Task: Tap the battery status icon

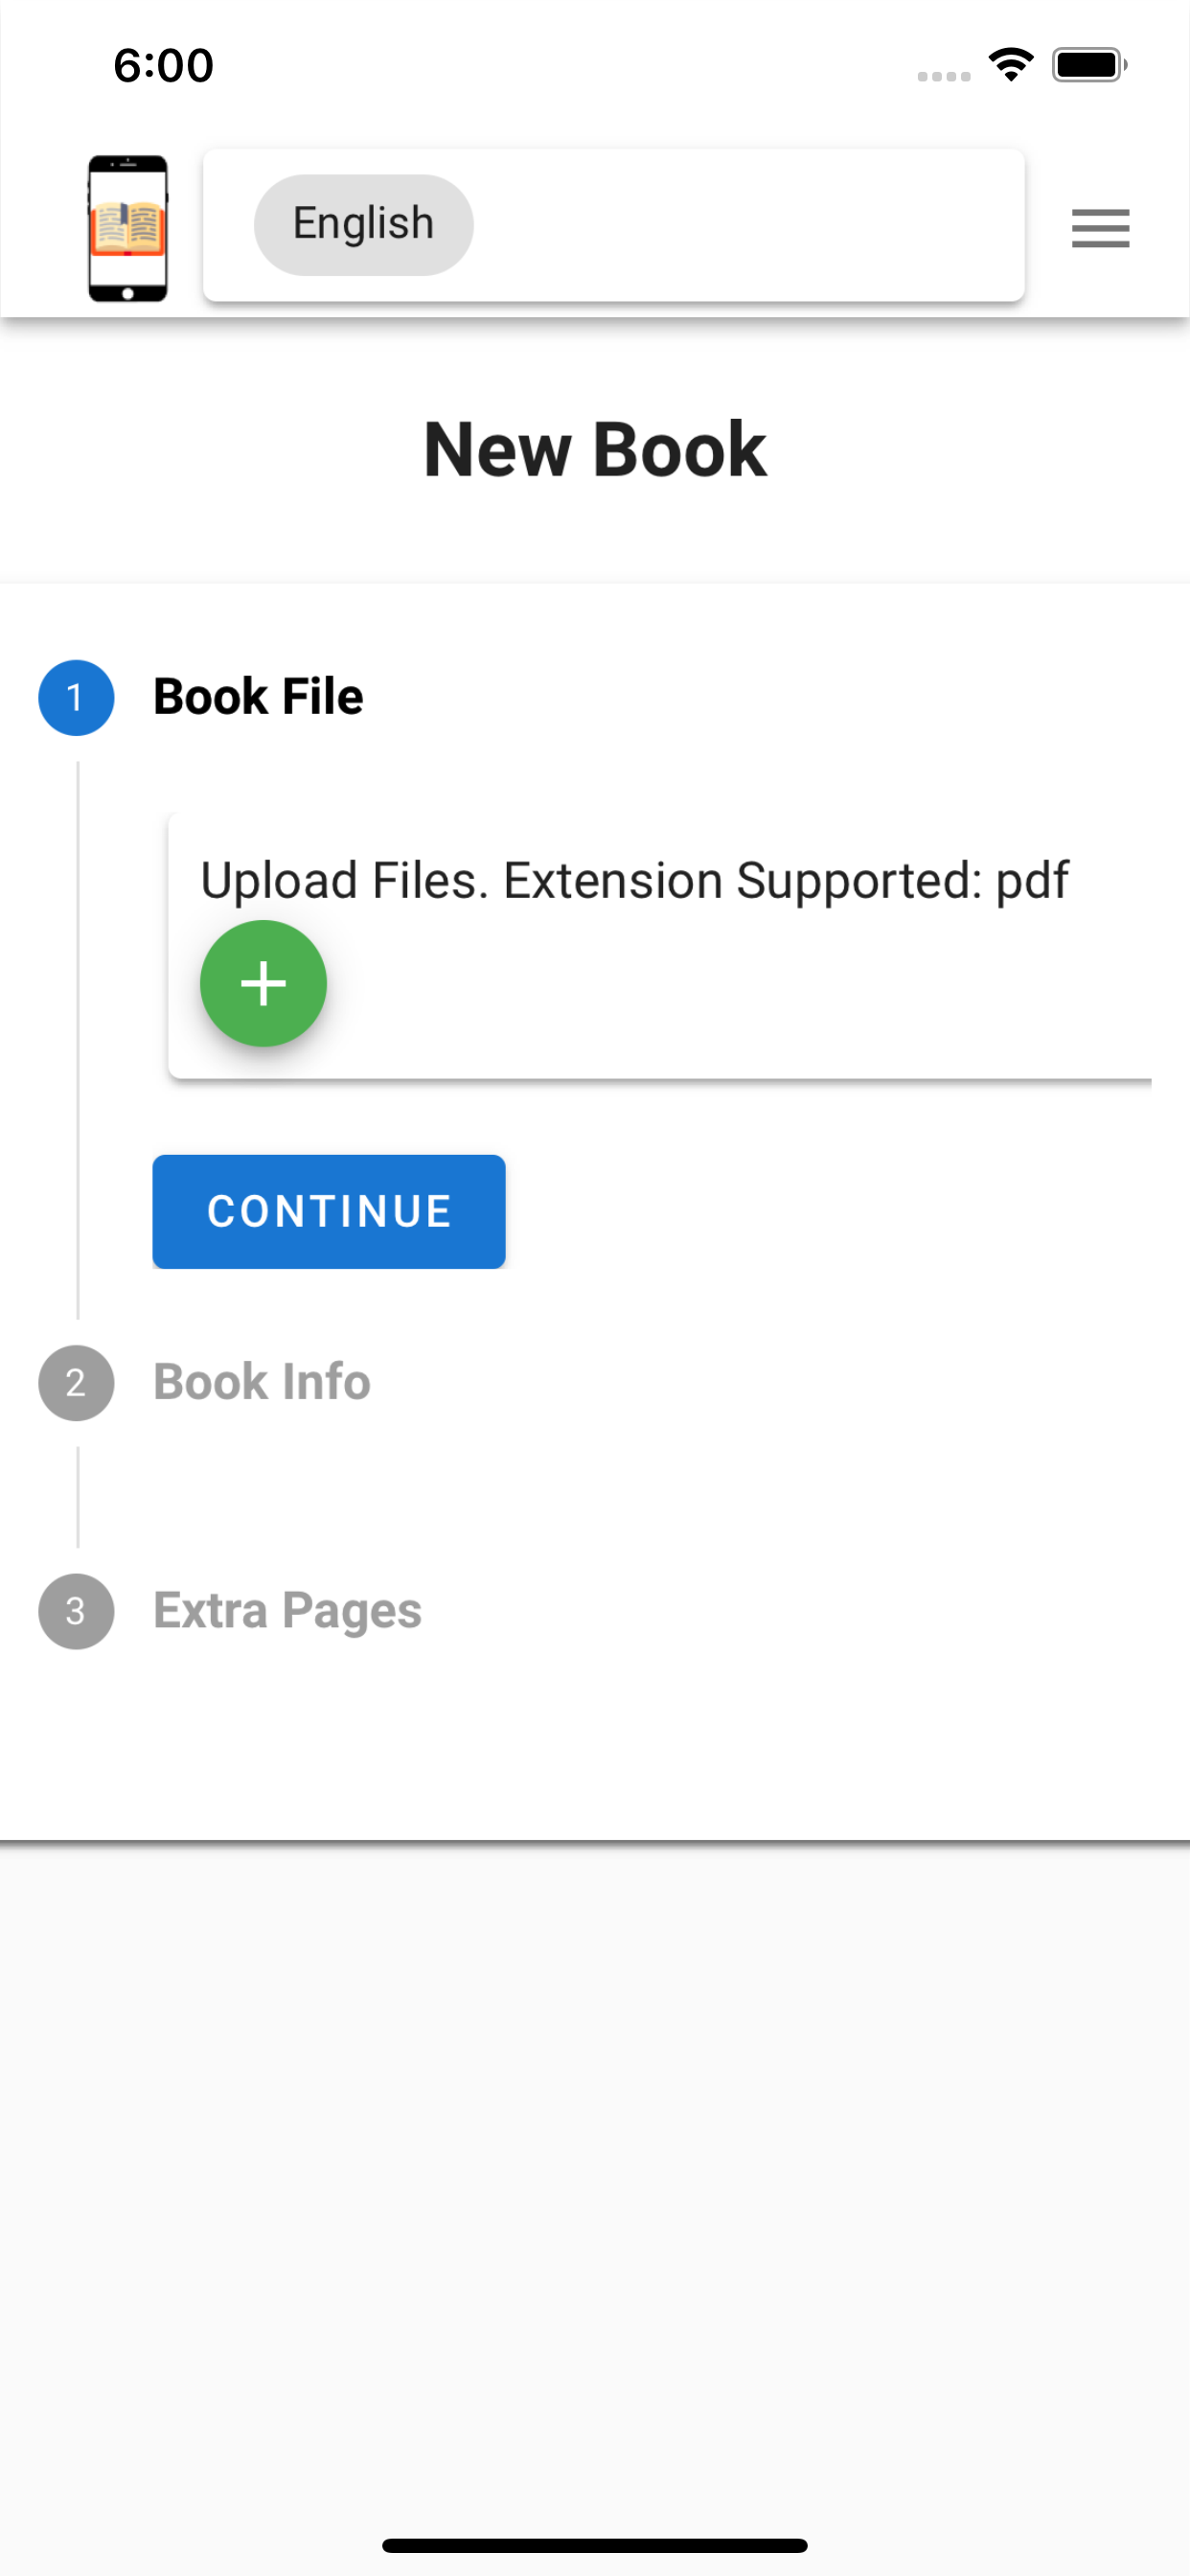Action: click(x=1088, y=65)
